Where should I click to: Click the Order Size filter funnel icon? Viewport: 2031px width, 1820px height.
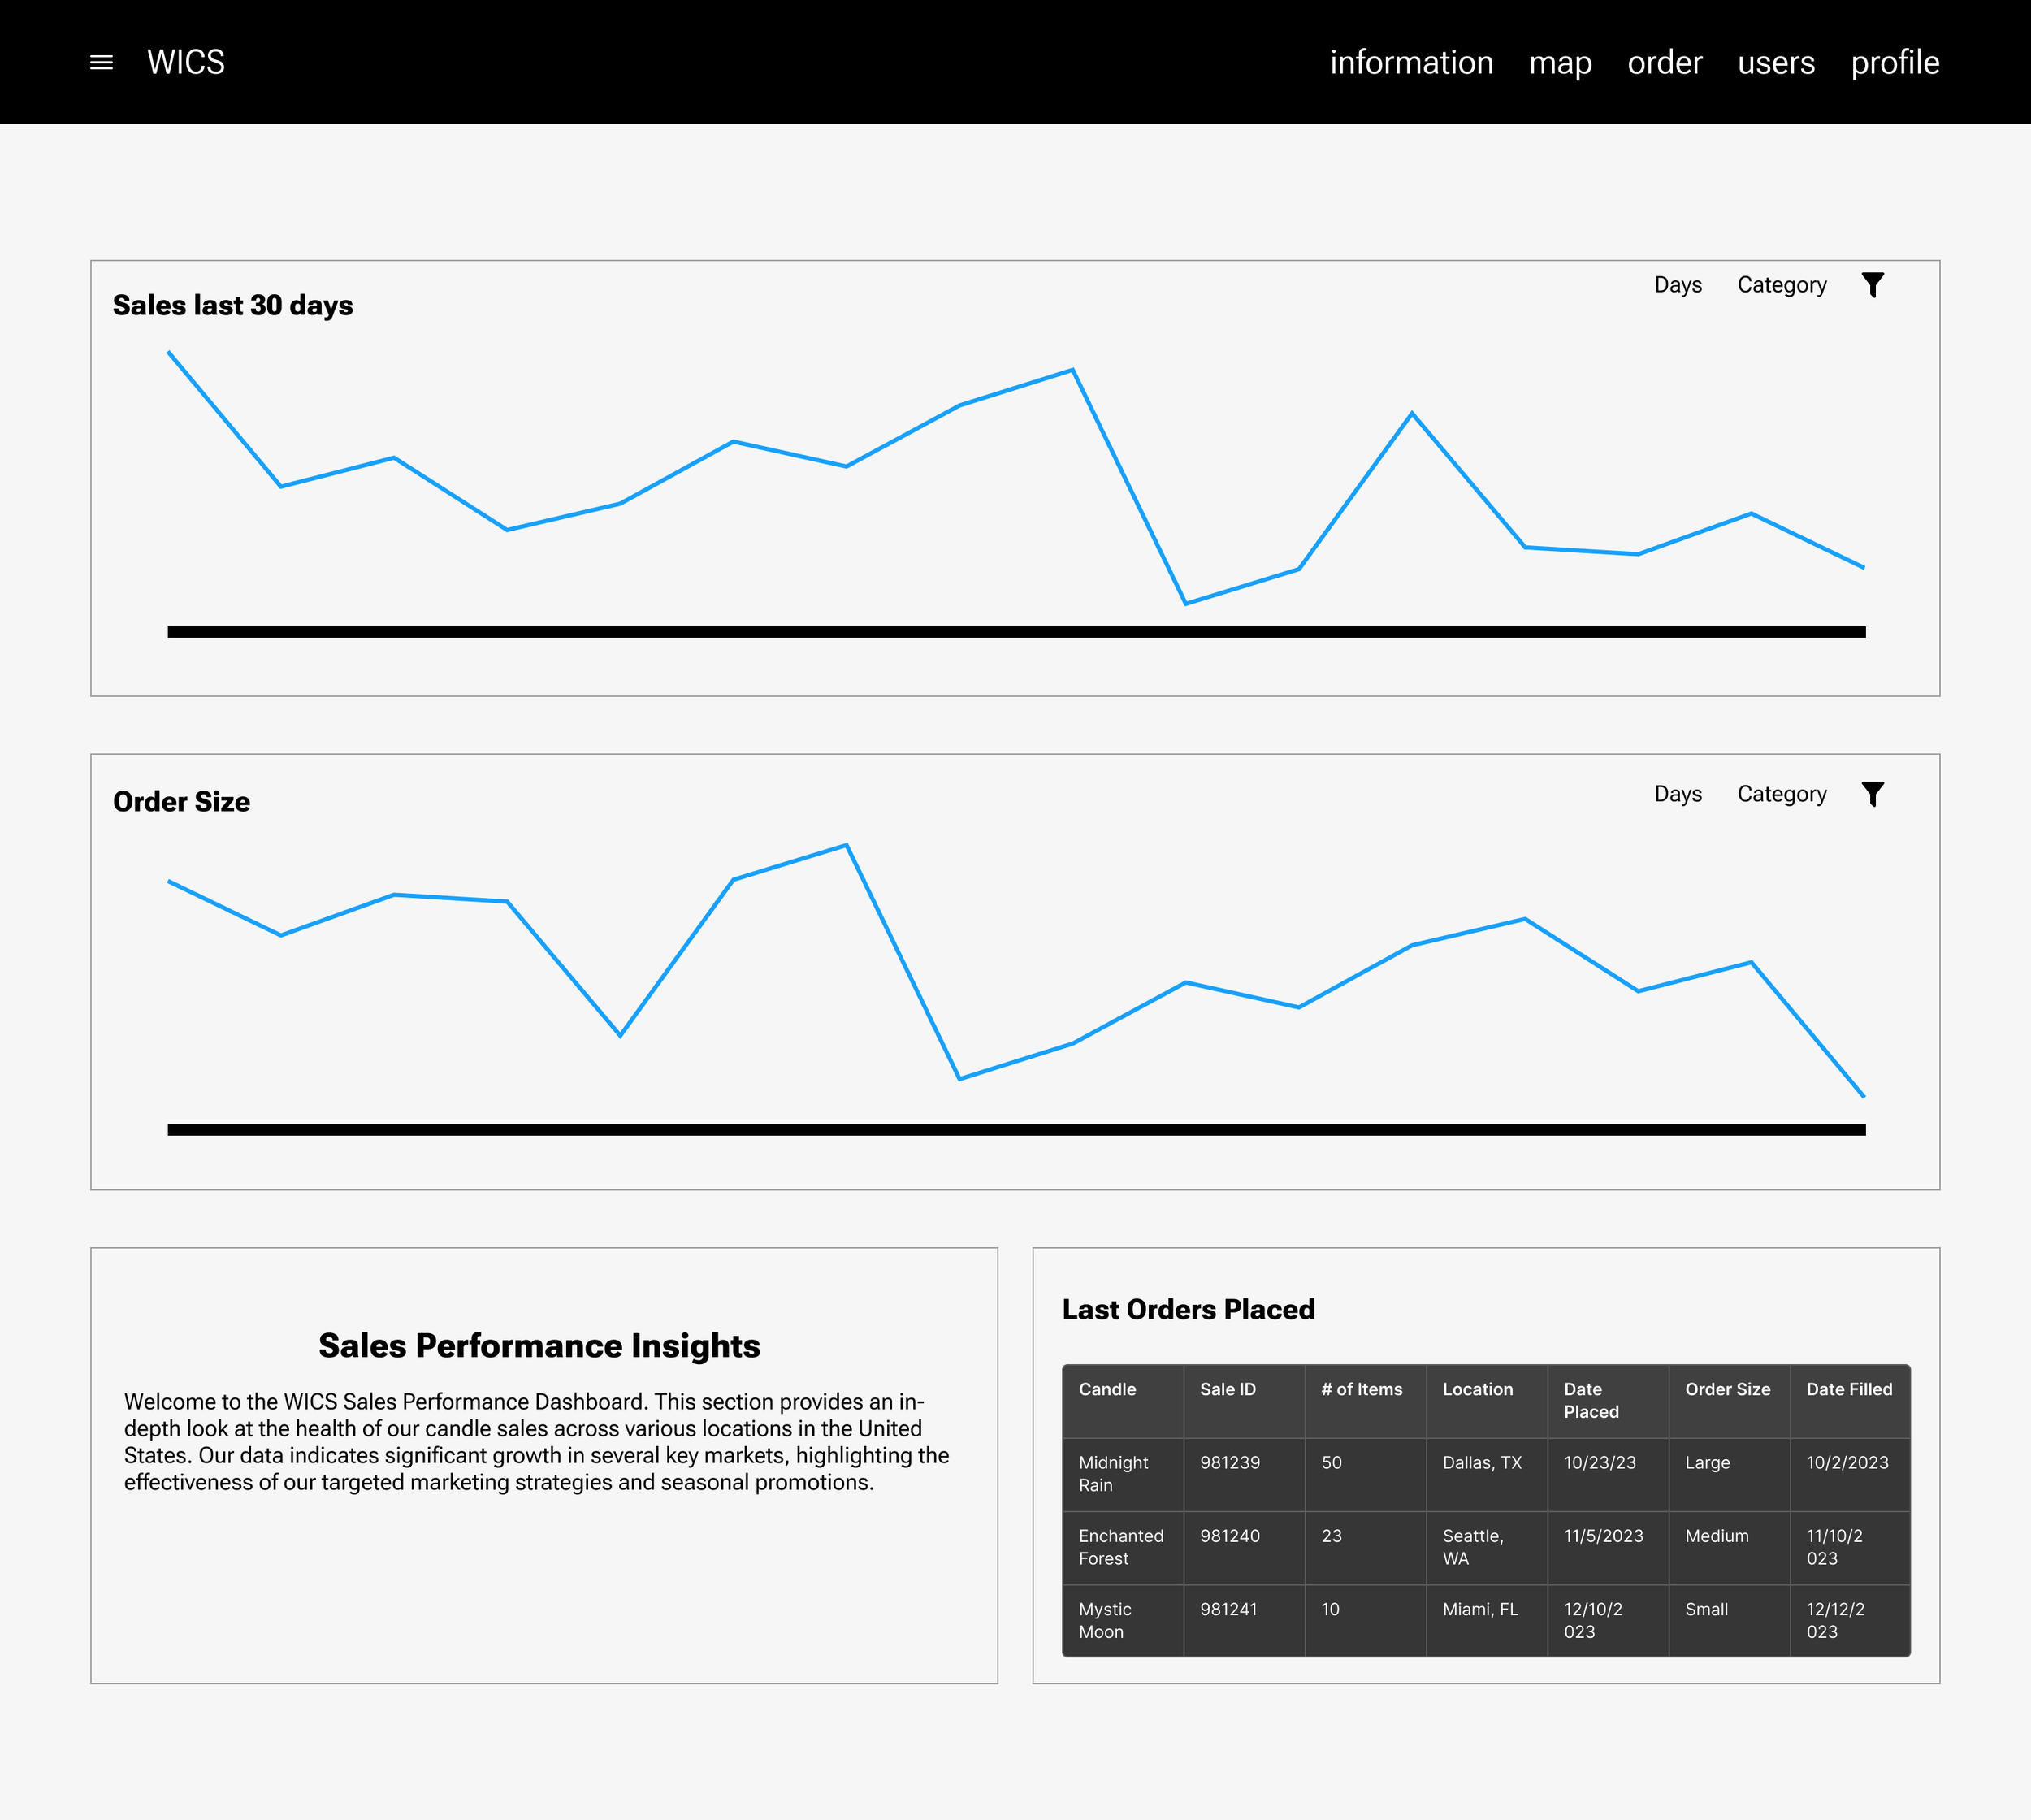point(1872,794)
